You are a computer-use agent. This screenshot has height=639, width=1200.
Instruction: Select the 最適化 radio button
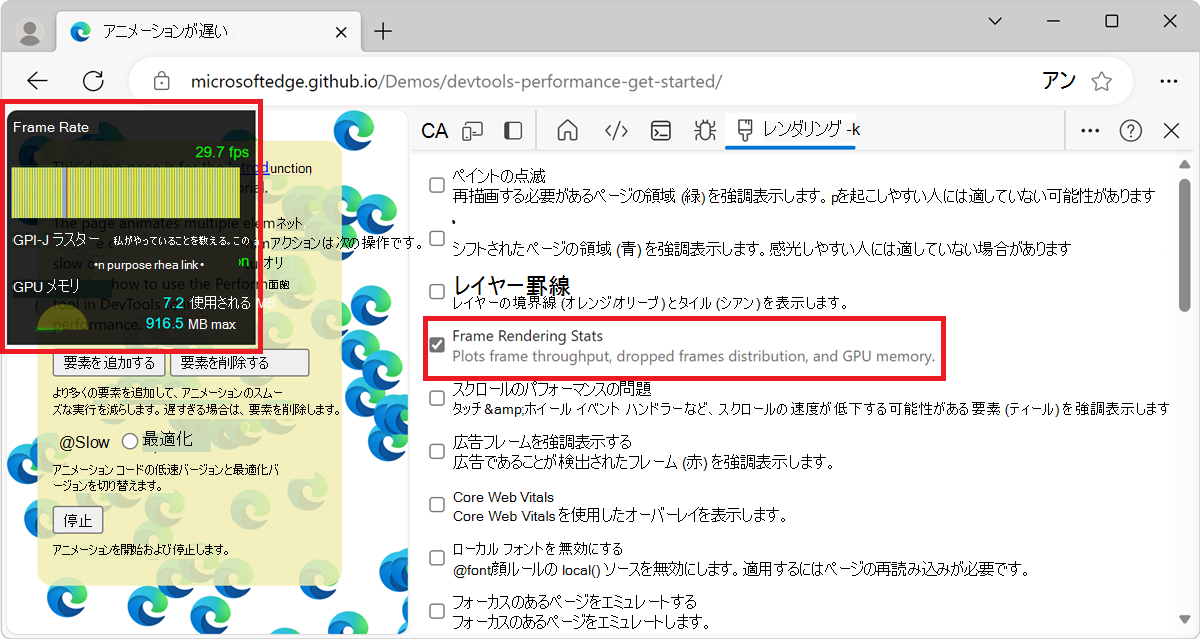[x=130, y=441]
